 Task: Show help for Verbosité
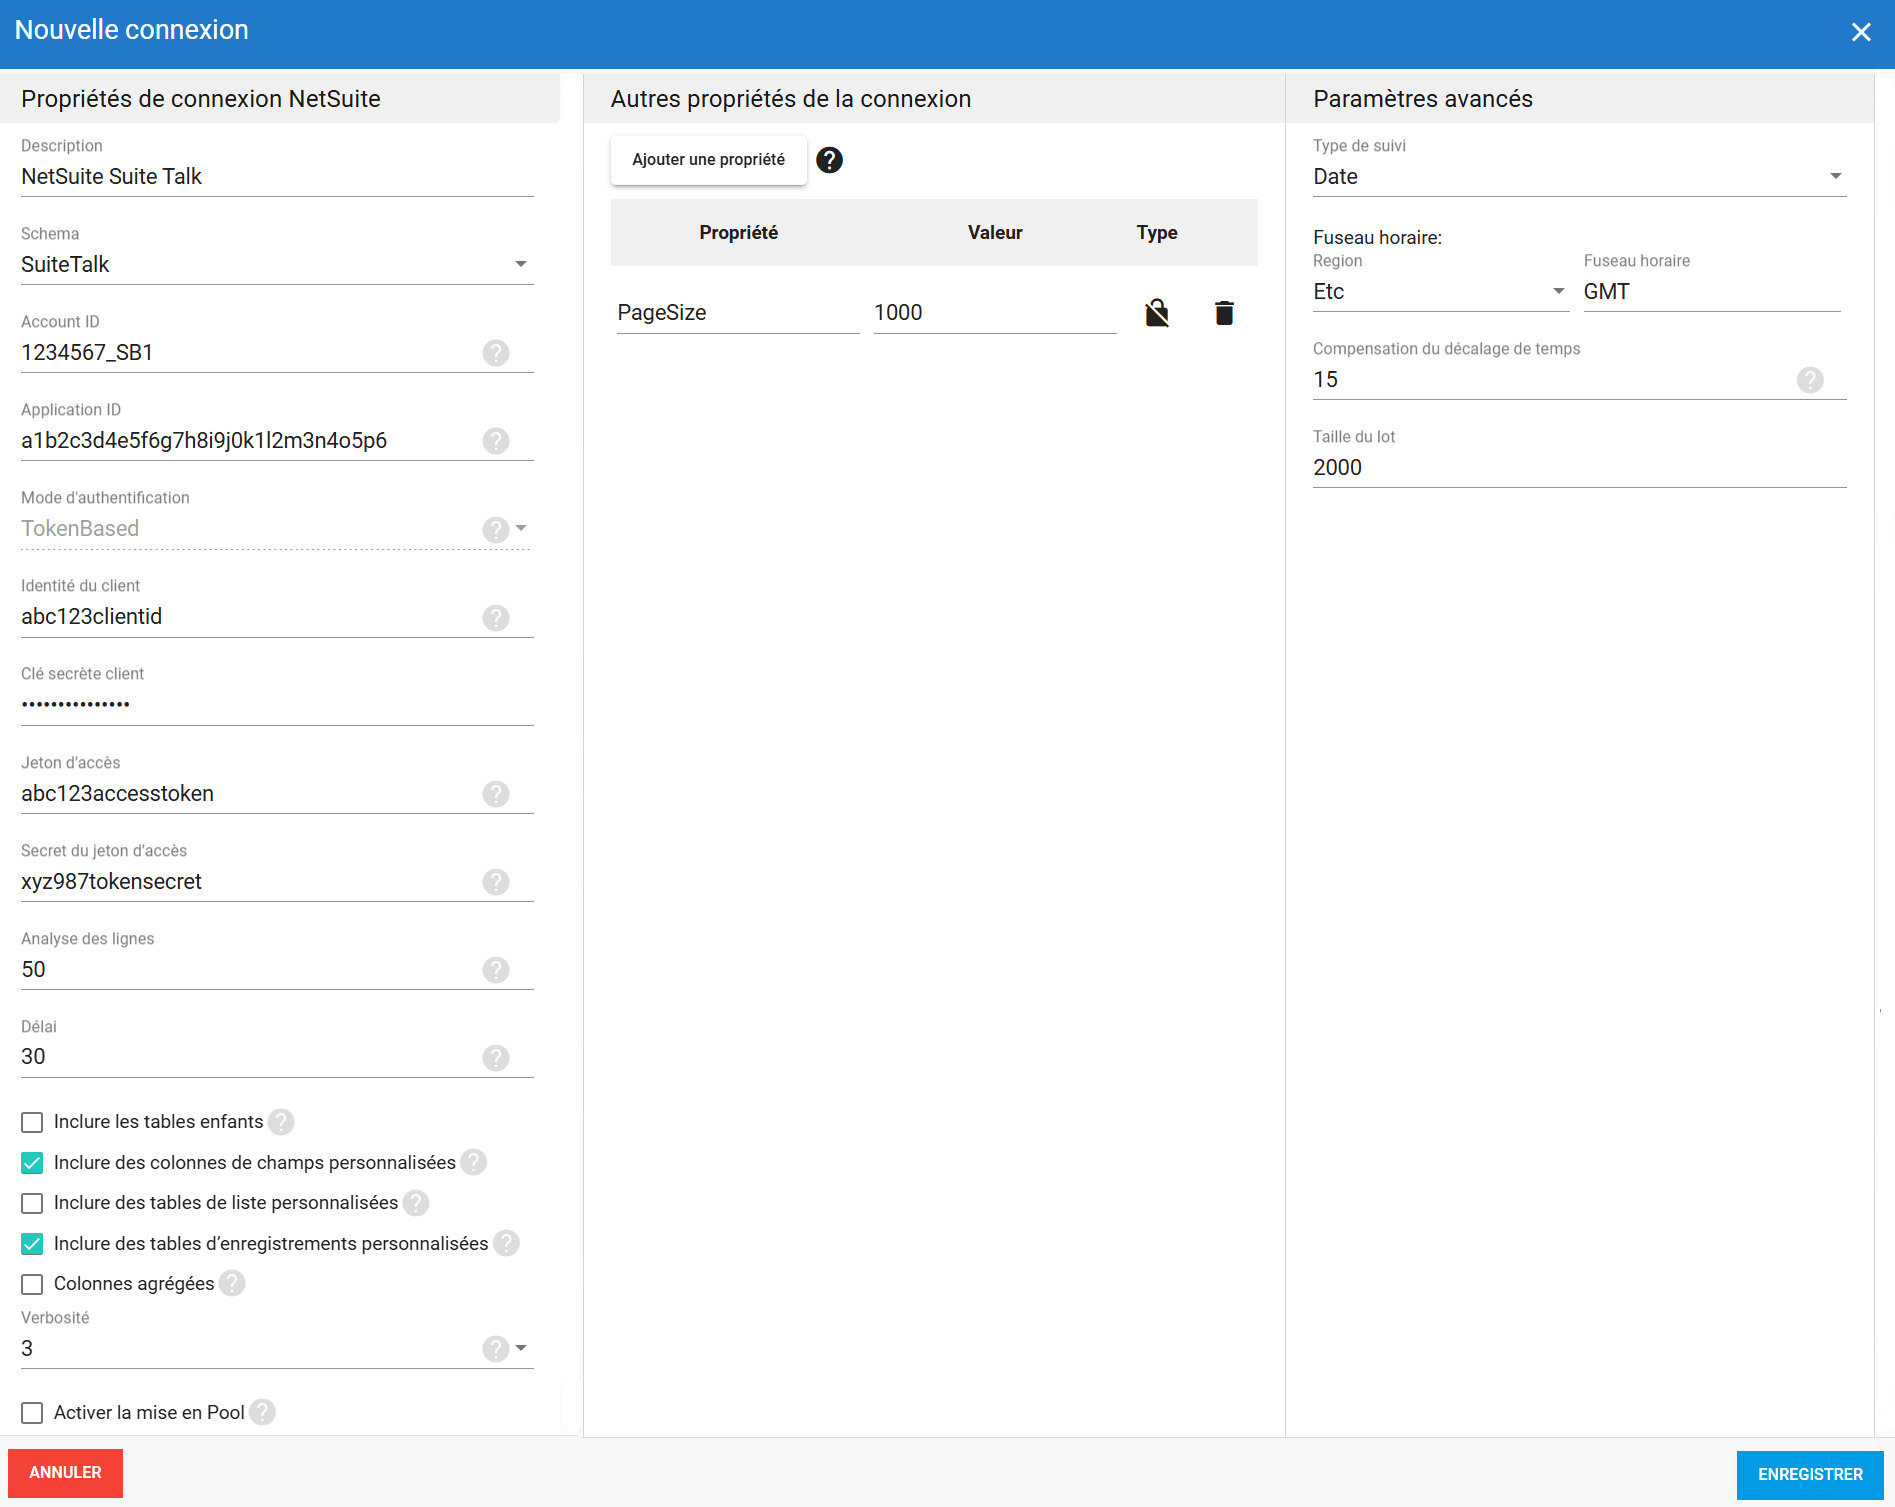(x=496, y=1349)
